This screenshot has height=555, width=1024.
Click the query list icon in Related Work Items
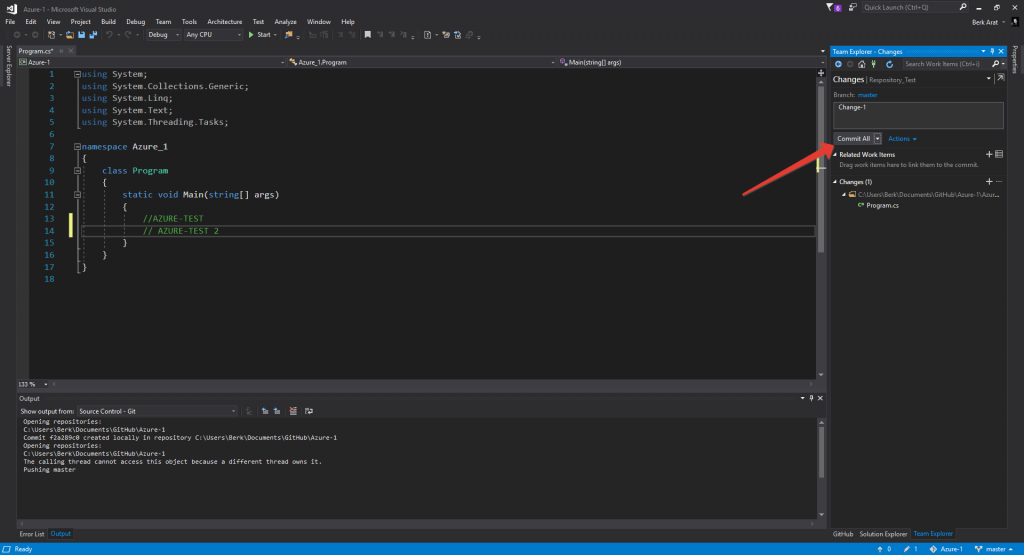click(x=999, y=154)
